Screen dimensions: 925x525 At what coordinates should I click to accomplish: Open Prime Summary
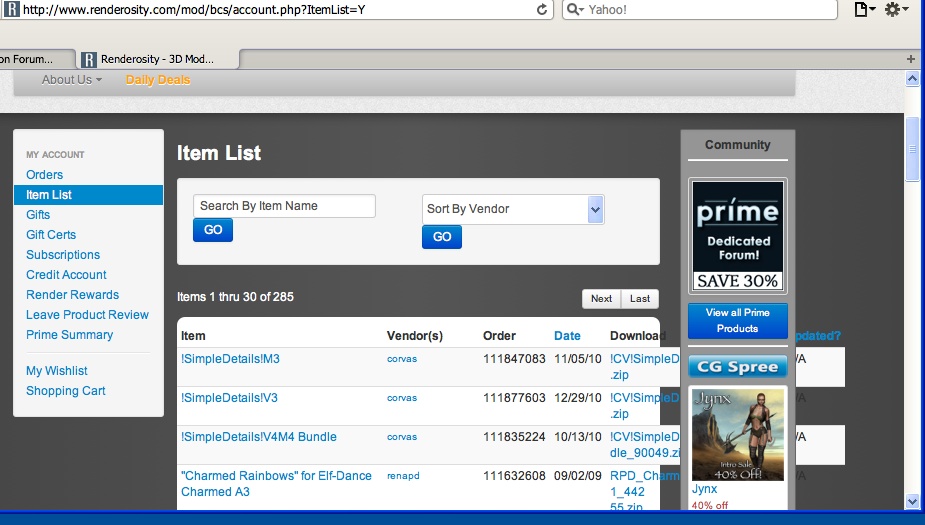coord(70,335)
